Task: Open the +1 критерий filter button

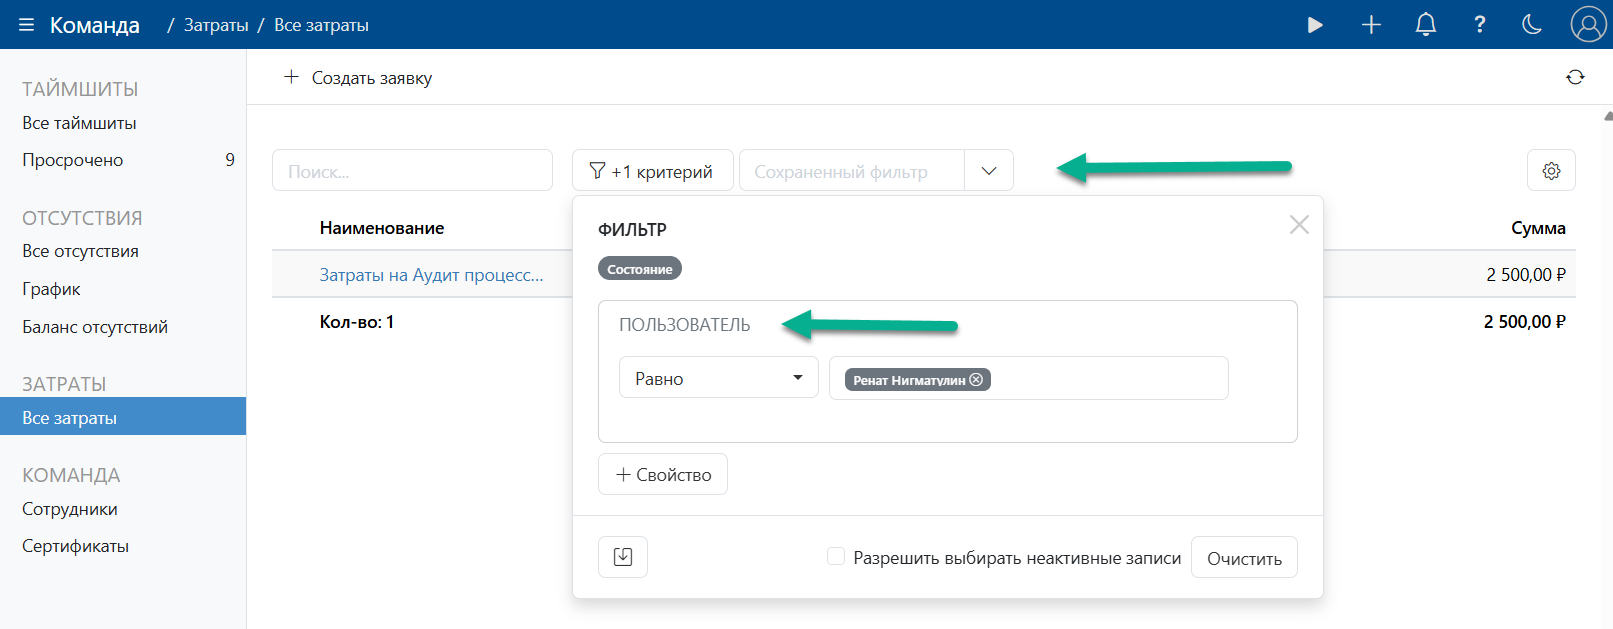Action: [652, 170]
